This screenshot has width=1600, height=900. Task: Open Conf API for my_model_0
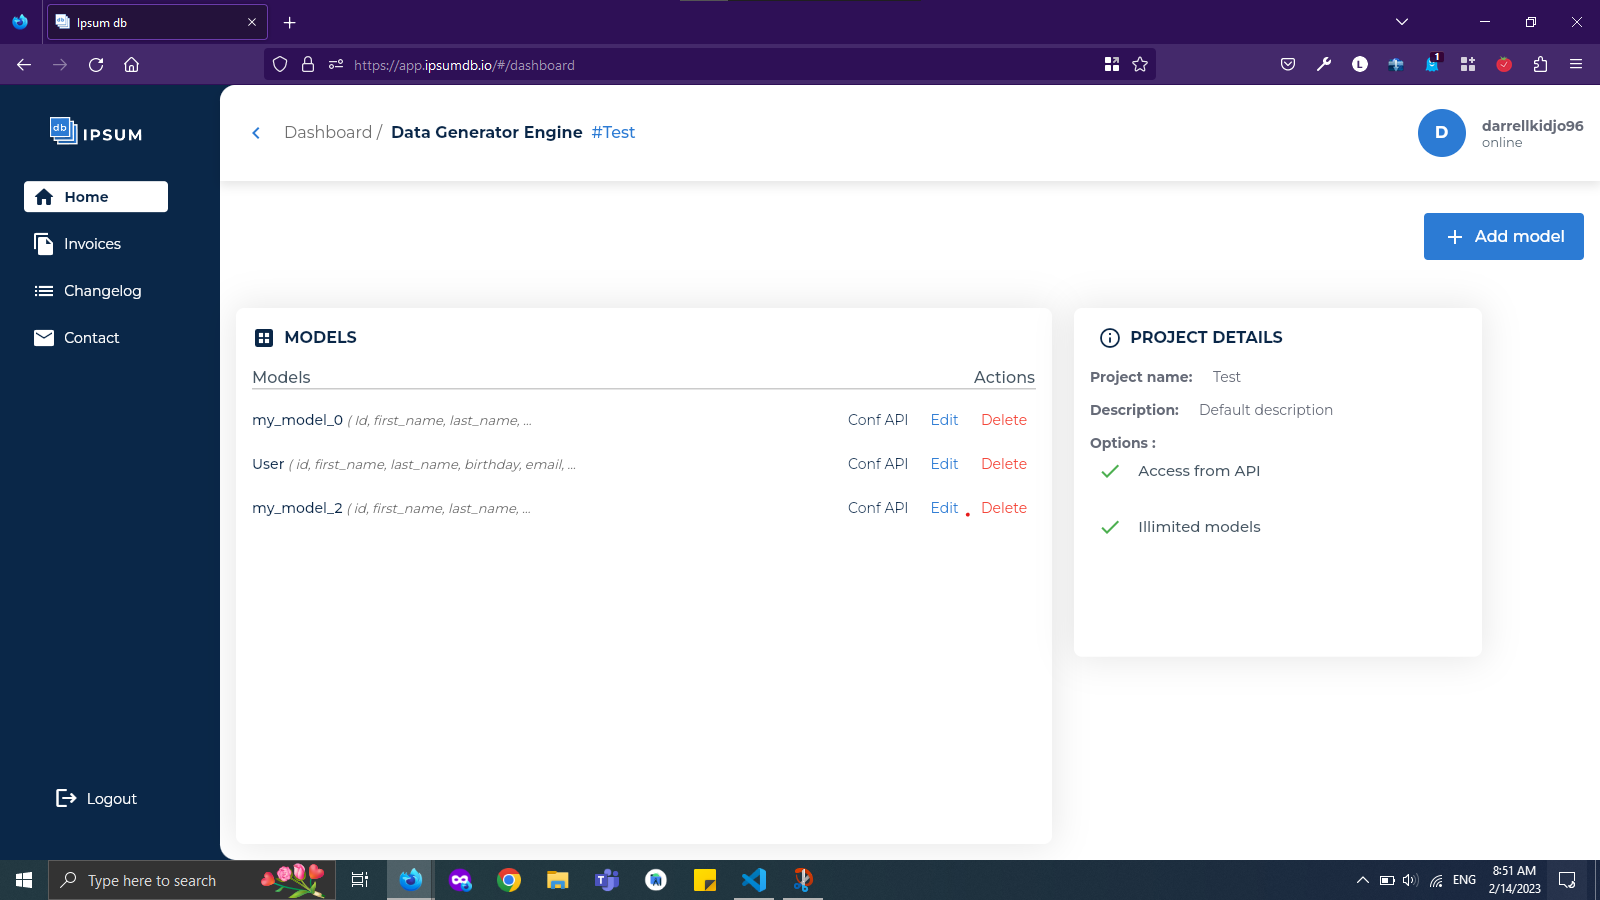[x=878, y=420]
